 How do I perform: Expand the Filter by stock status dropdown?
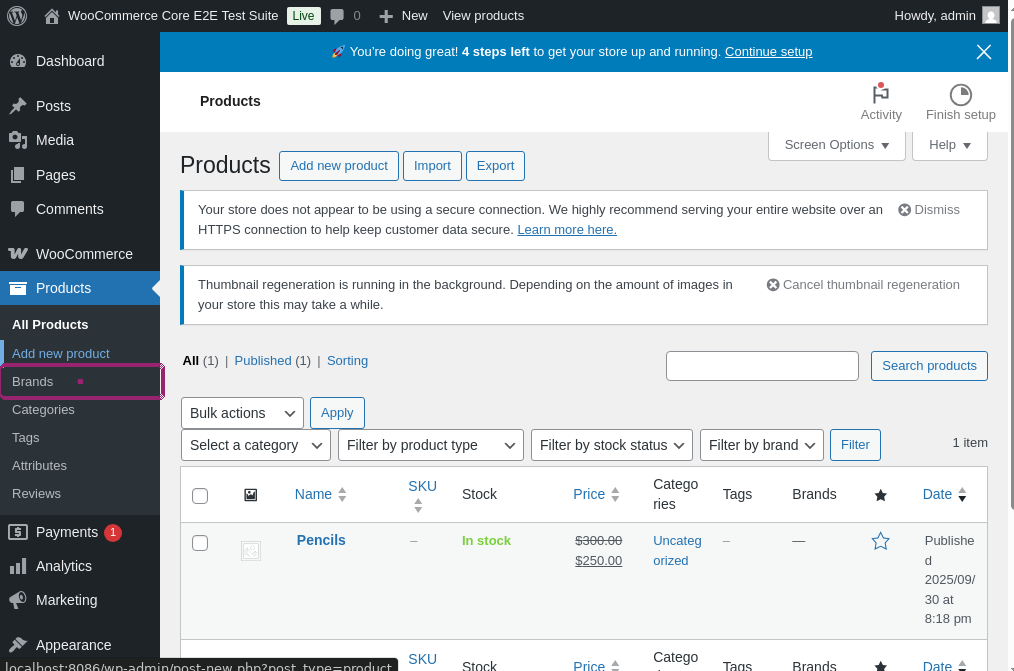point(611,445)
